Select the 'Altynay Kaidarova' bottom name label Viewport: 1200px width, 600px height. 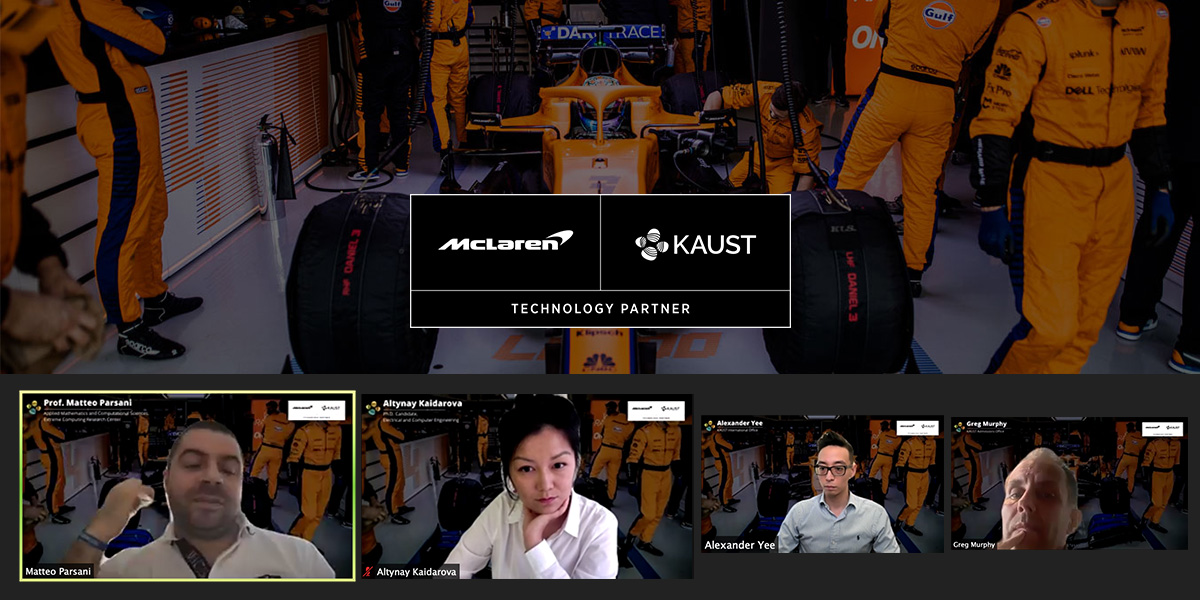tap(418, 571)
